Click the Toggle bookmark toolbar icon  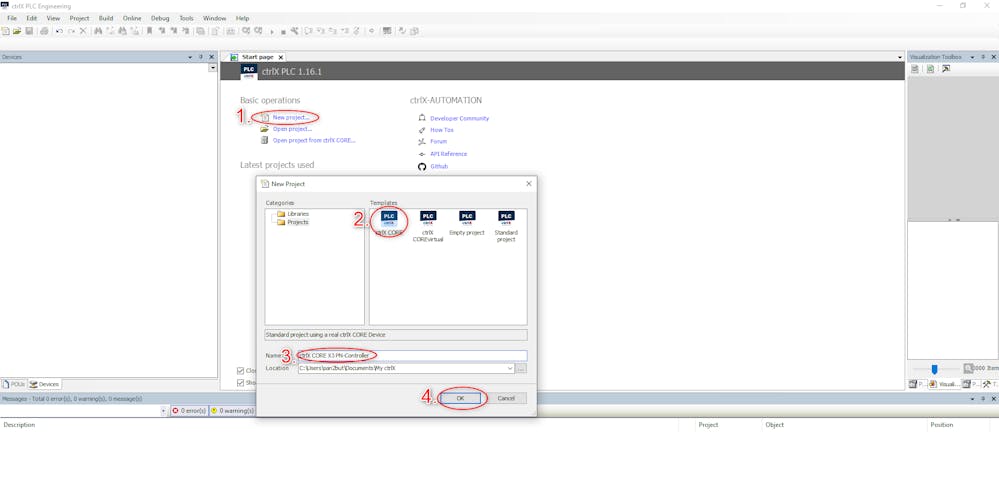point(149,31)
